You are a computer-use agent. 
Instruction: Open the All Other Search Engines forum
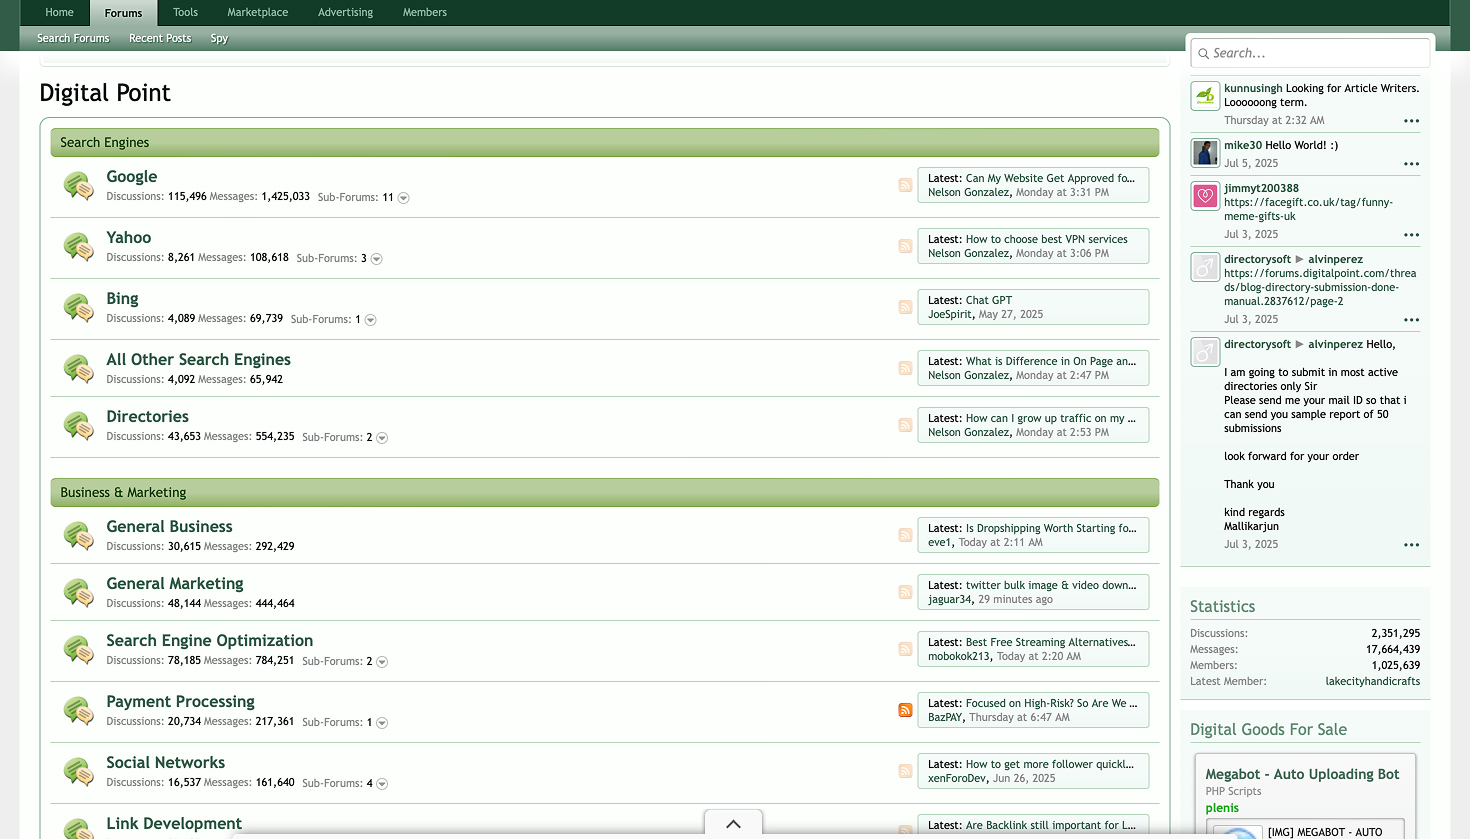pyautogui.click(x=198, y=360)
